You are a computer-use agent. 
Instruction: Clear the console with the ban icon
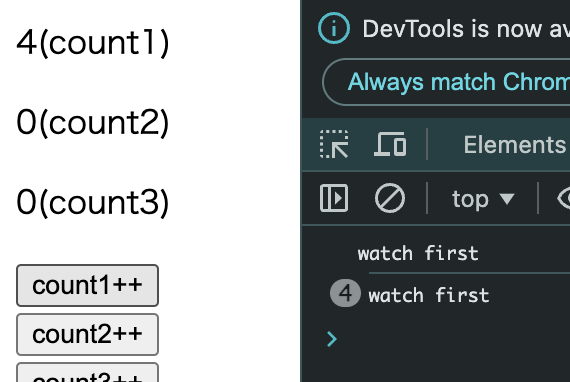coord(390,198)
